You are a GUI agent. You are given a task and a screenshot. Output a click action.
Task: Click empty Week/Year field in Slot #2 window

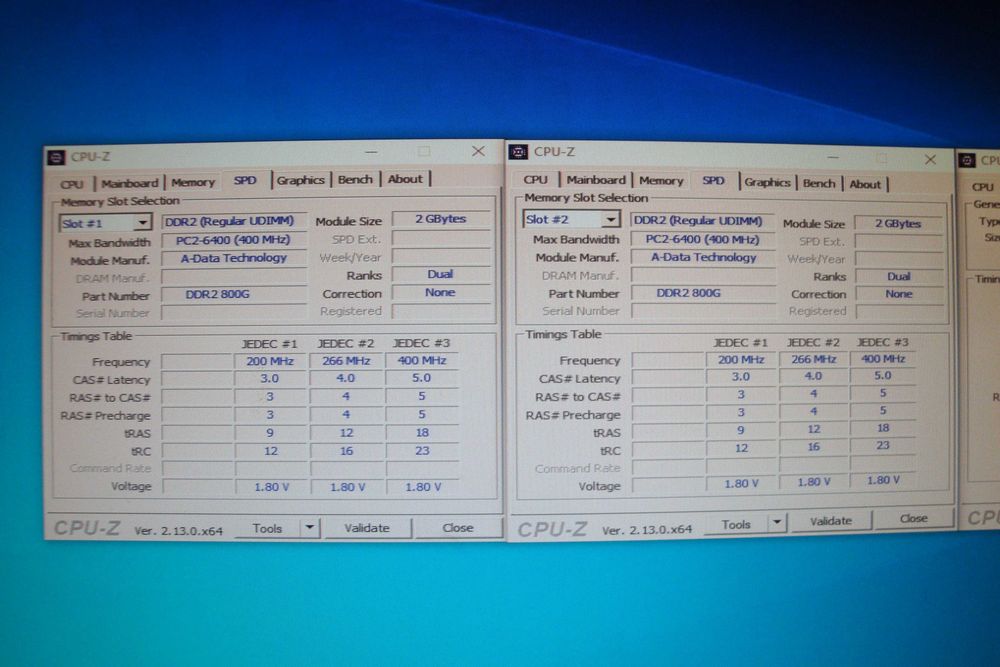[x=898, y=259]
